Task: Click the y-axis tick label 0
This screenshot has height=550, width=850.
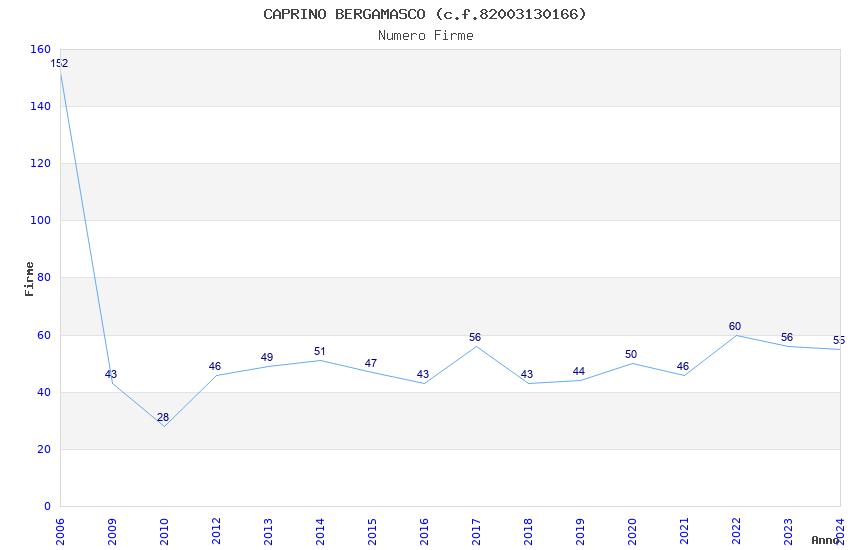Action: [48, 506]
